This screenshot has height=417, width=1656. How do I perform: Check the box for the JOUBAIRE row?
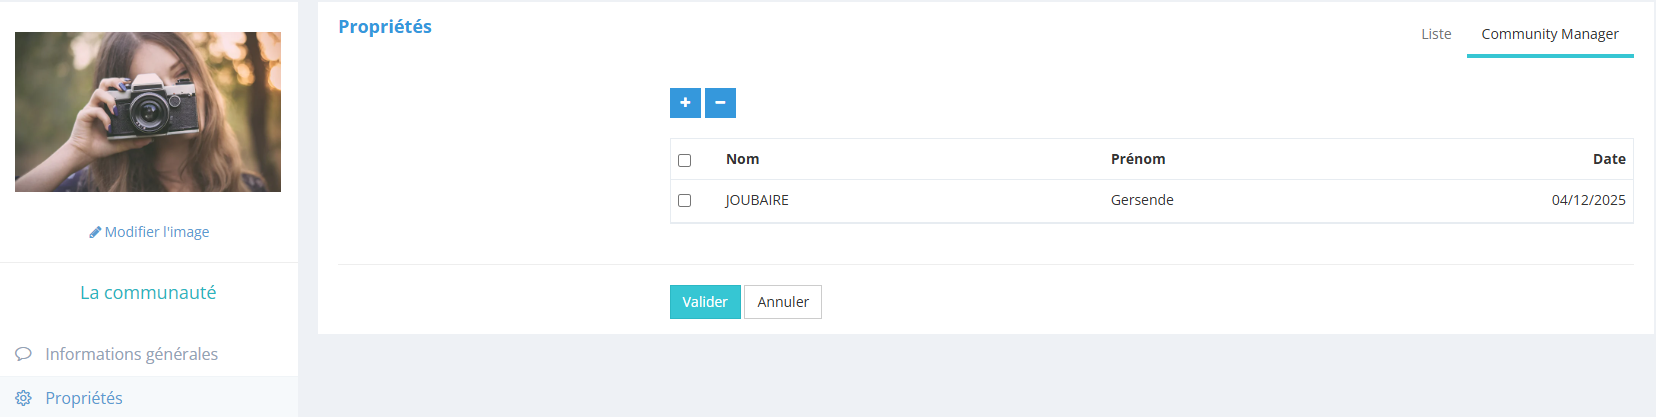[x=685, y=200]
